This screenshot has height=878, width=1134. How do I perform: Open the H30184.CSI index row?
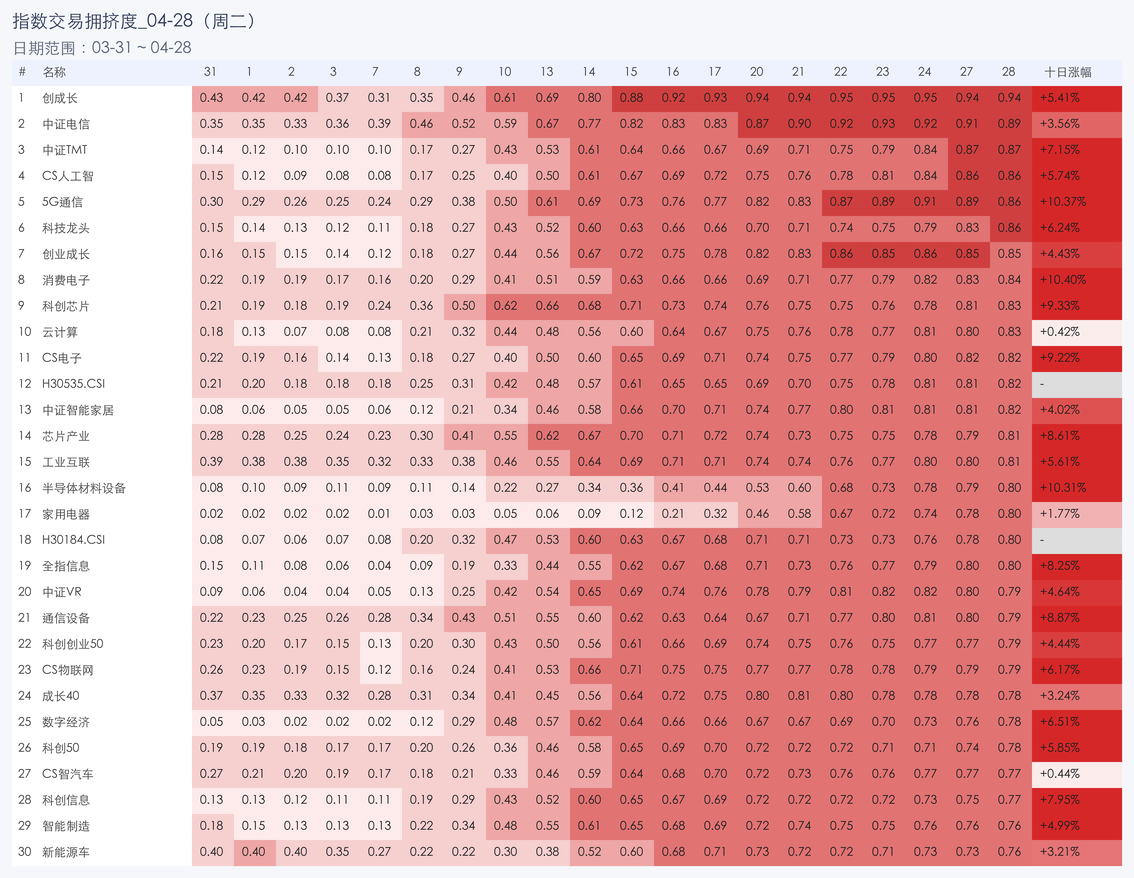[x=74, y=540]
